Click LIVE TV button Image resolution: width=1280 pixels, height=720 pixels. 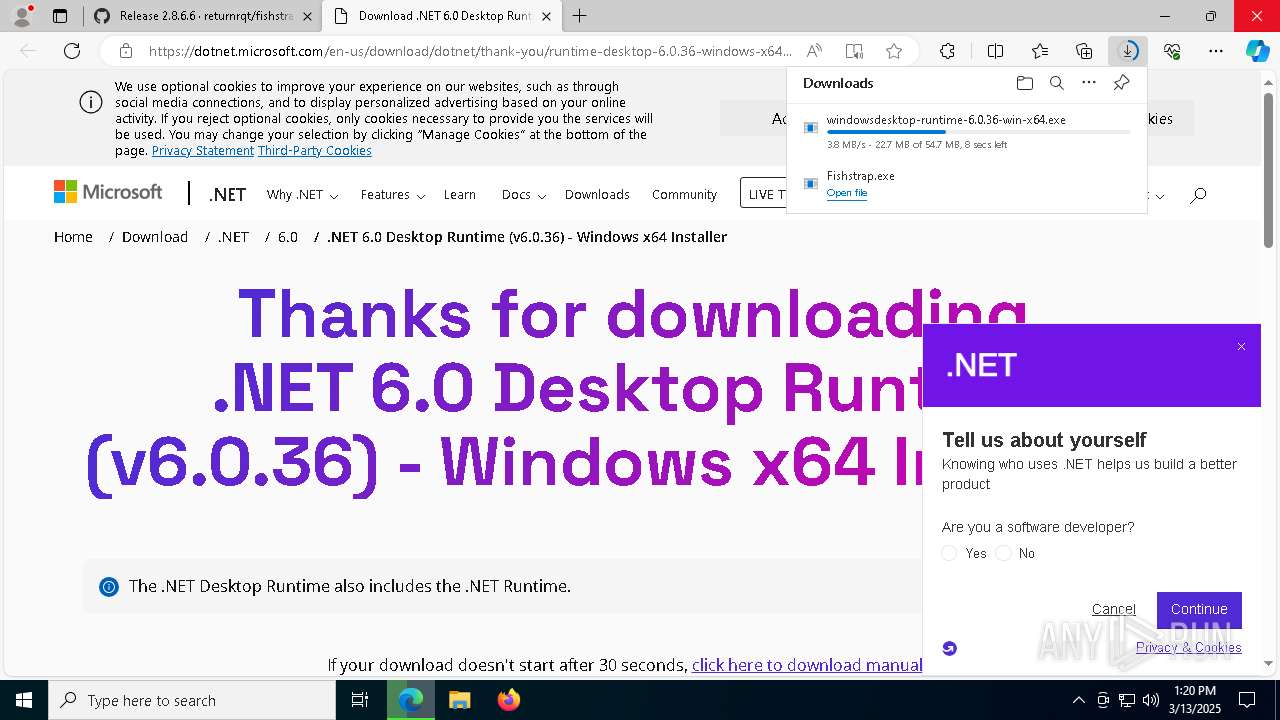(765, 194)
